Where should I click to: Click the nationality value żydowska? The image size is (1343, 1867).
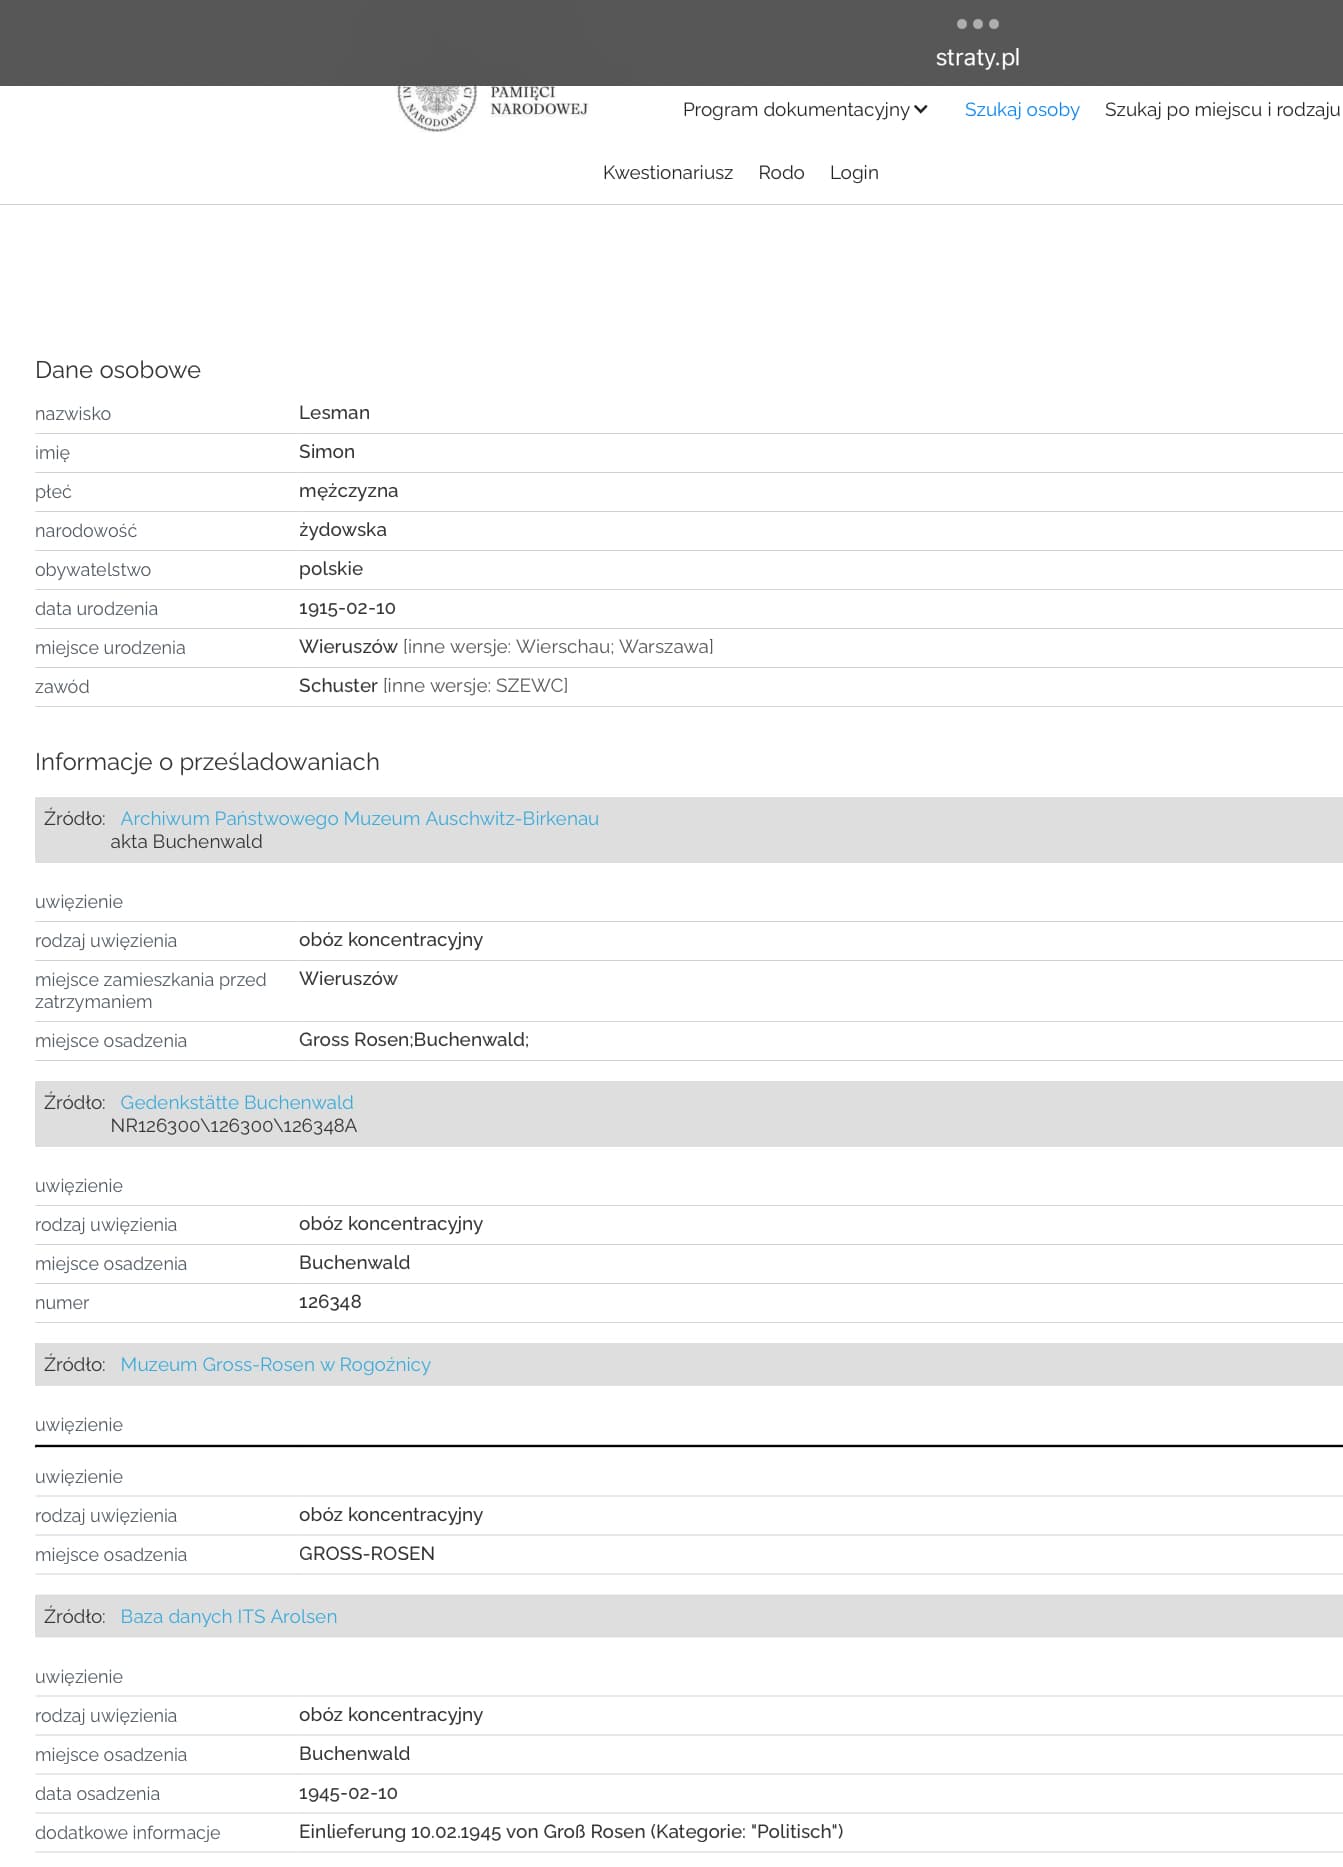(x=342, y=530)
